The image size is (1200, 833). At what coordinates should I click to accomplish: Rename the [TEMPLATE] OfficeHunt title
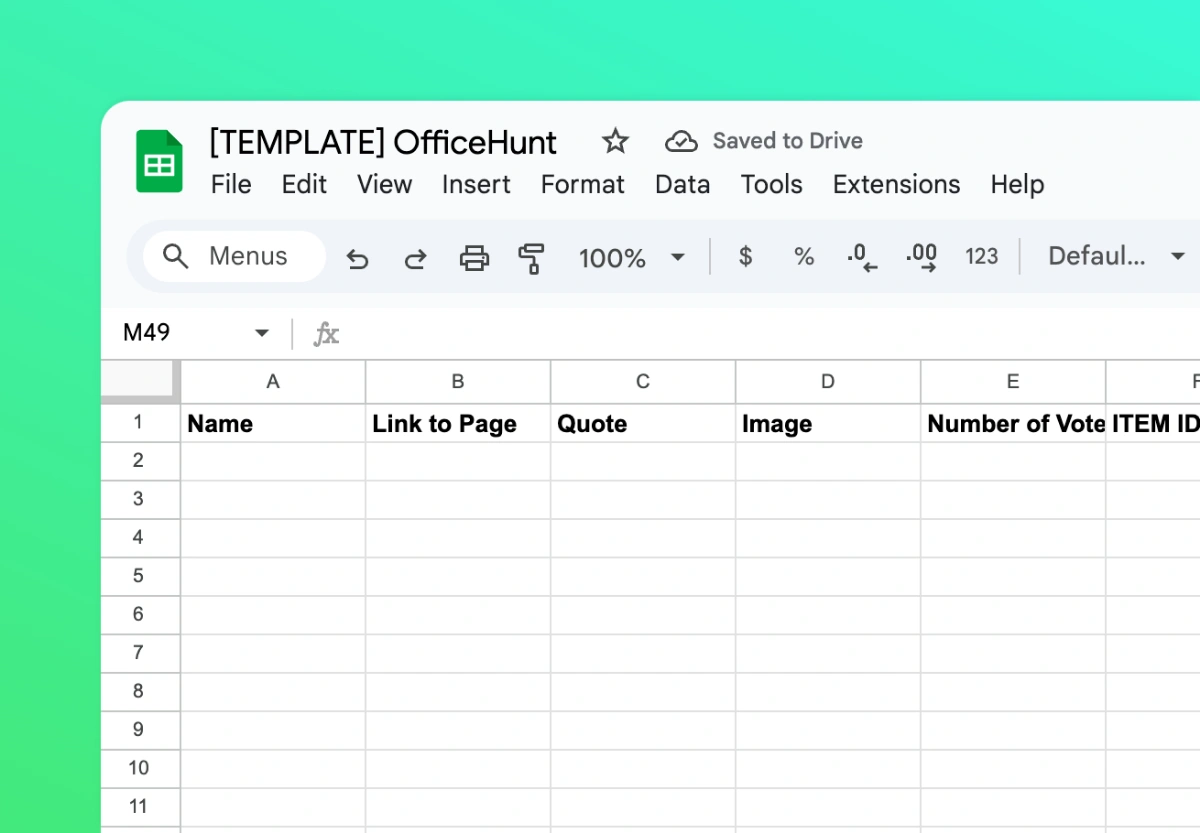[x=383, y=142]
